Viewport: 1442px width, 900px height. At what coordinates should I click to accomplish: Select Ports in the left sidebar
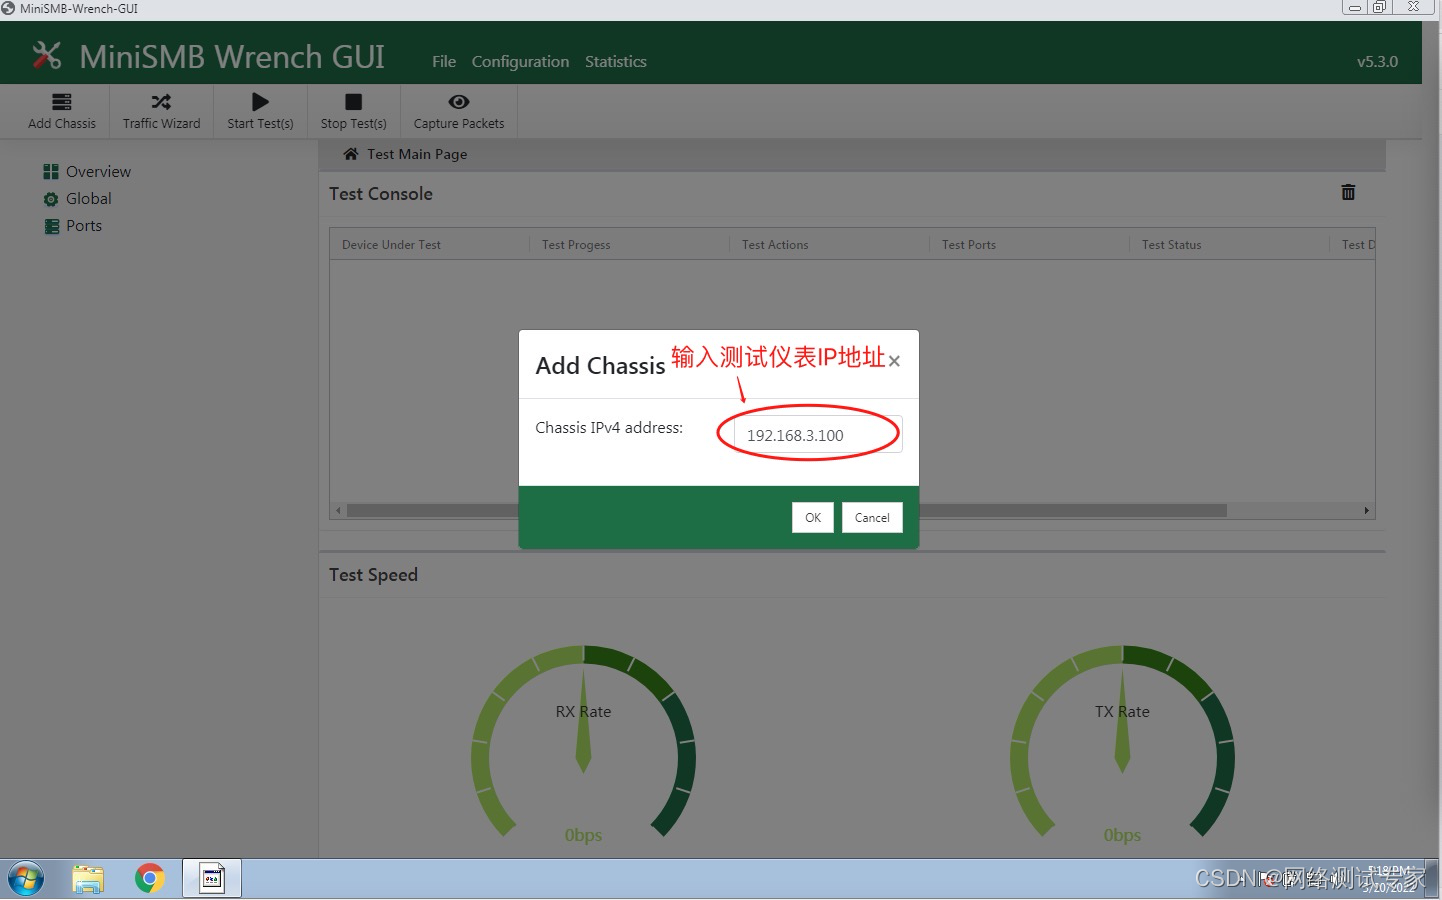tap(83, 226)
